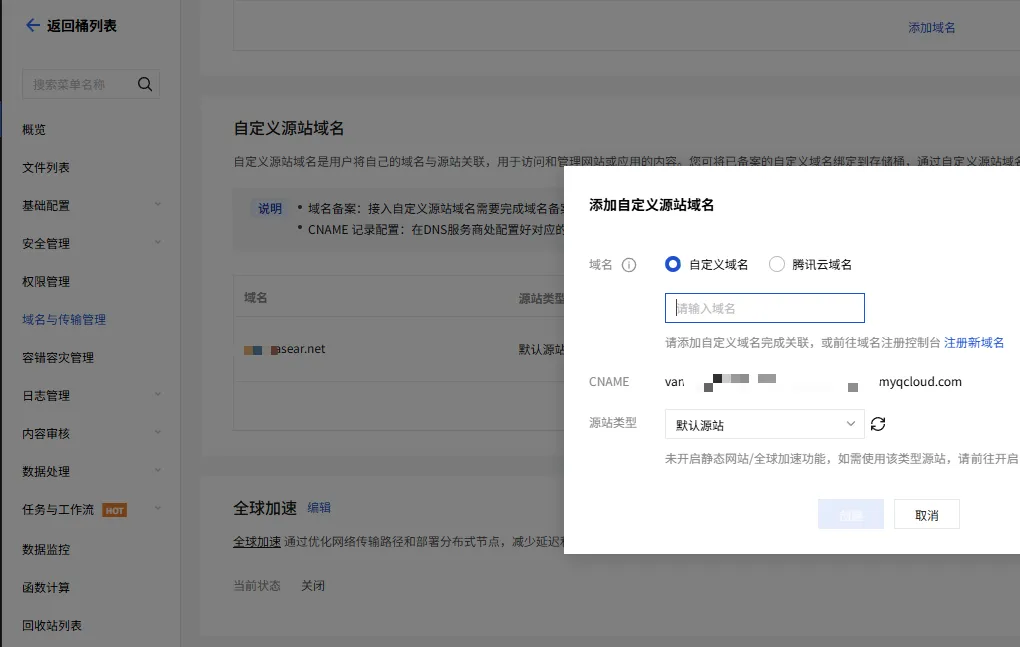Image resolution: width=1020 pixels, height=647 pixels.
Task: Click the 添加域名 link at top
Action: tap(931, 28)
